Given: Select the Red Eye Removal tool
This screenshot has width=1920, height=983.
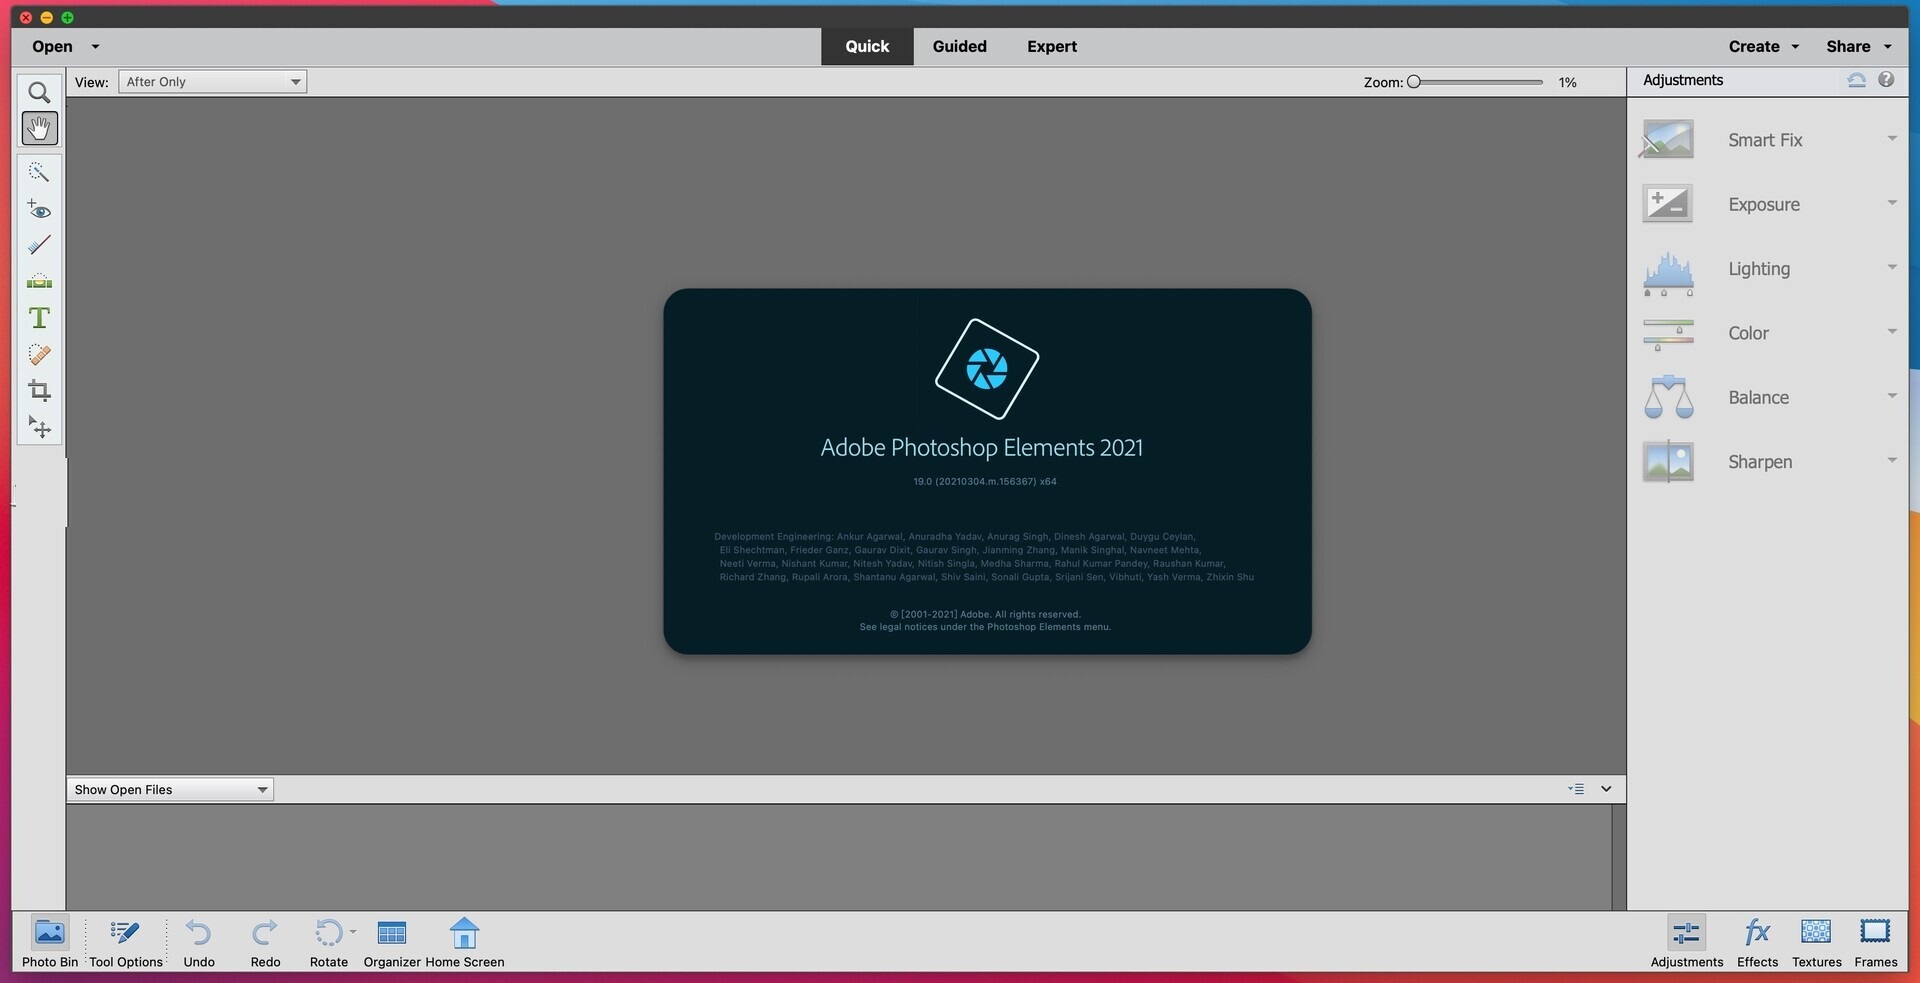Looking at the screenshot, I should coord(39,209).
